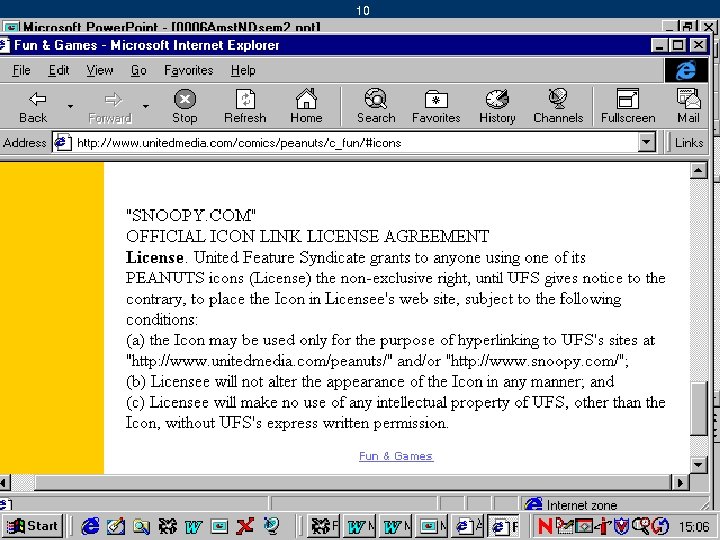Click the system clock showing 15:06

coord(693,526)
